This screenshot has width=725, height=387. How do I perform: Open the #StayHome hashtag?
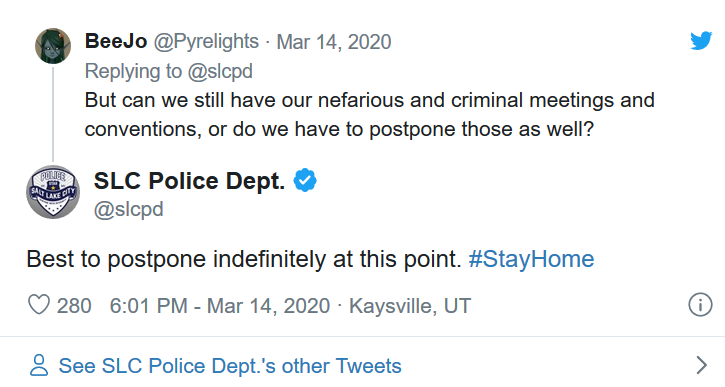[531, 259]
